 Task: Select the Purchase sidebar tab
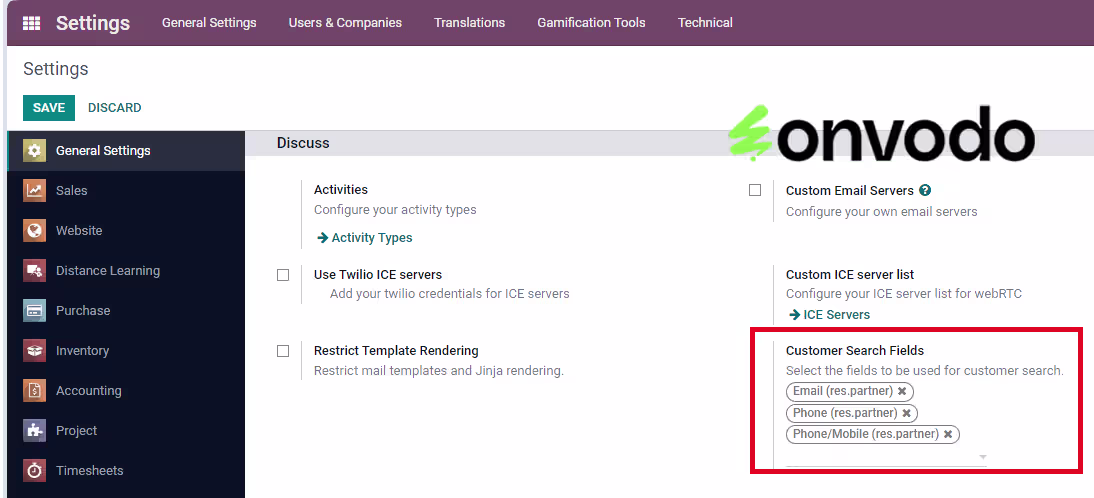pyautogui.click(x=126, y=310)
